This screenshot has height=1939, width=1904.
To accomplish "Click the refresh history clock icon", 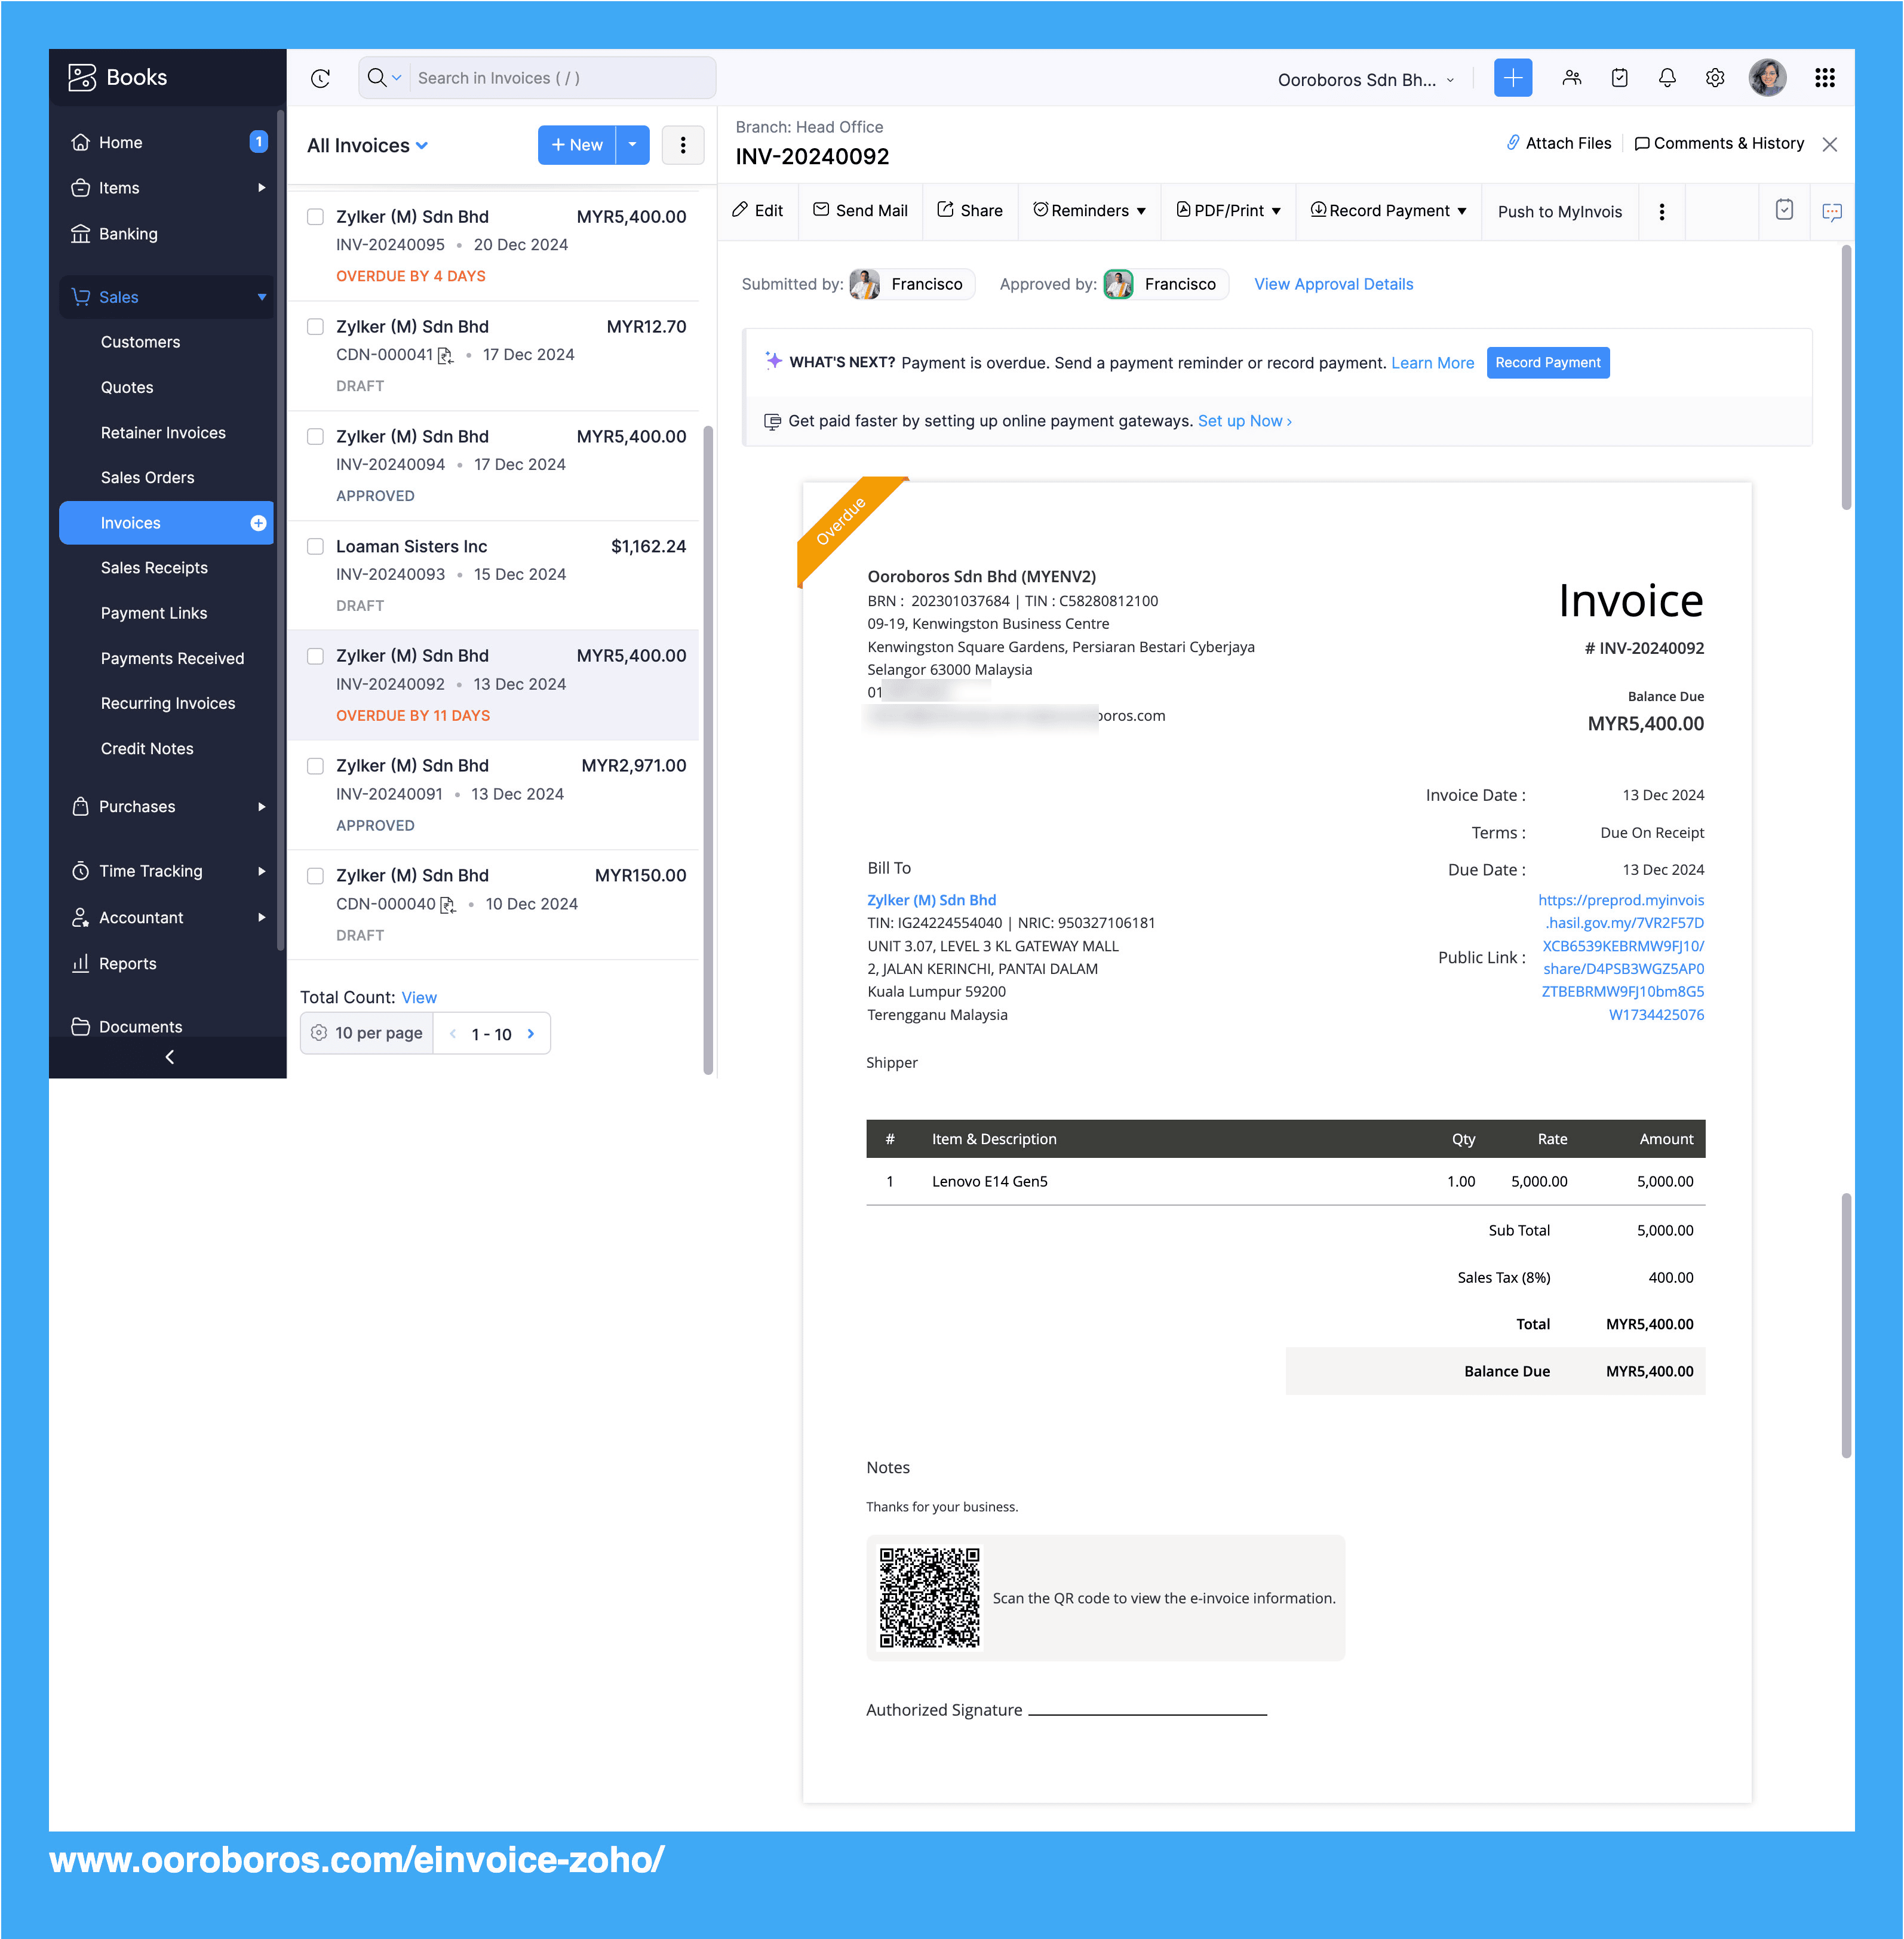I will pos(320,78).
